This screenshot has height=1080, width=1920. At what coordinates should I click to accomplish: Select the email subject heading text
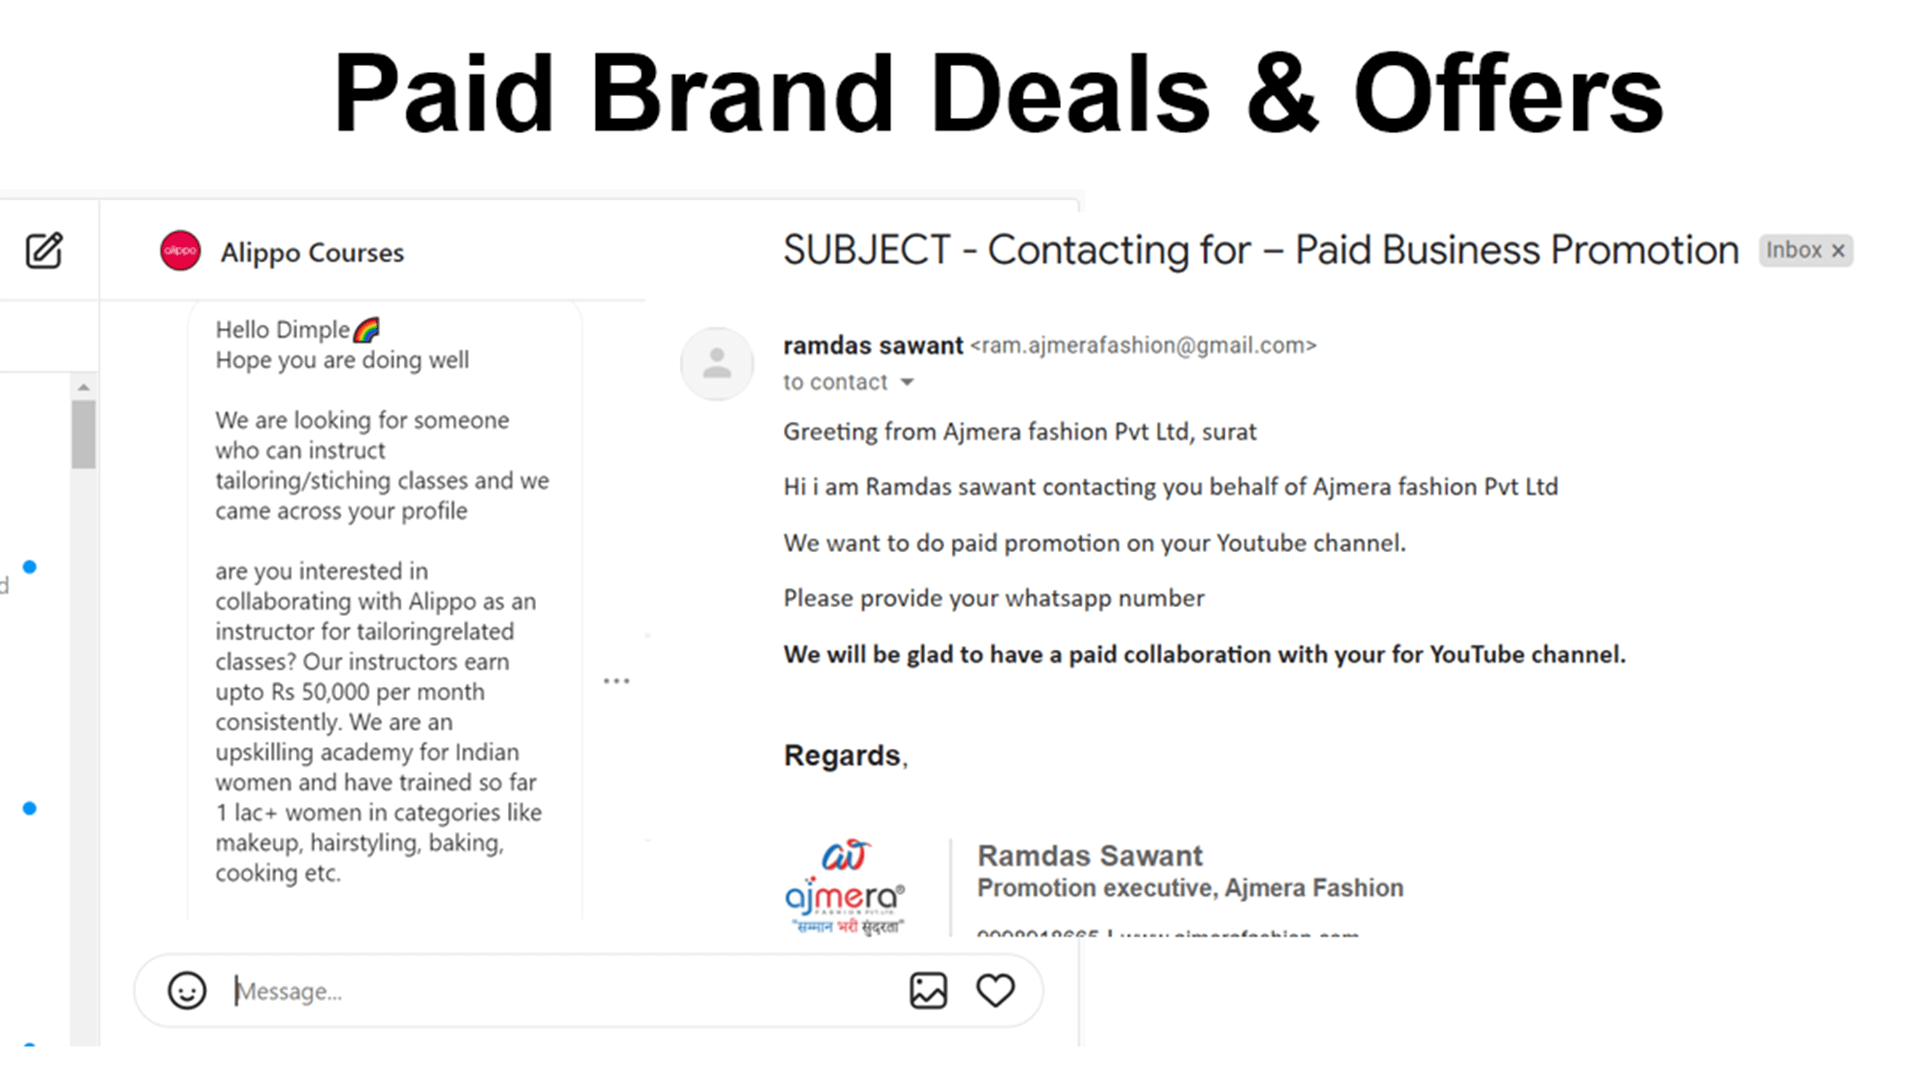coord(1260,250)
